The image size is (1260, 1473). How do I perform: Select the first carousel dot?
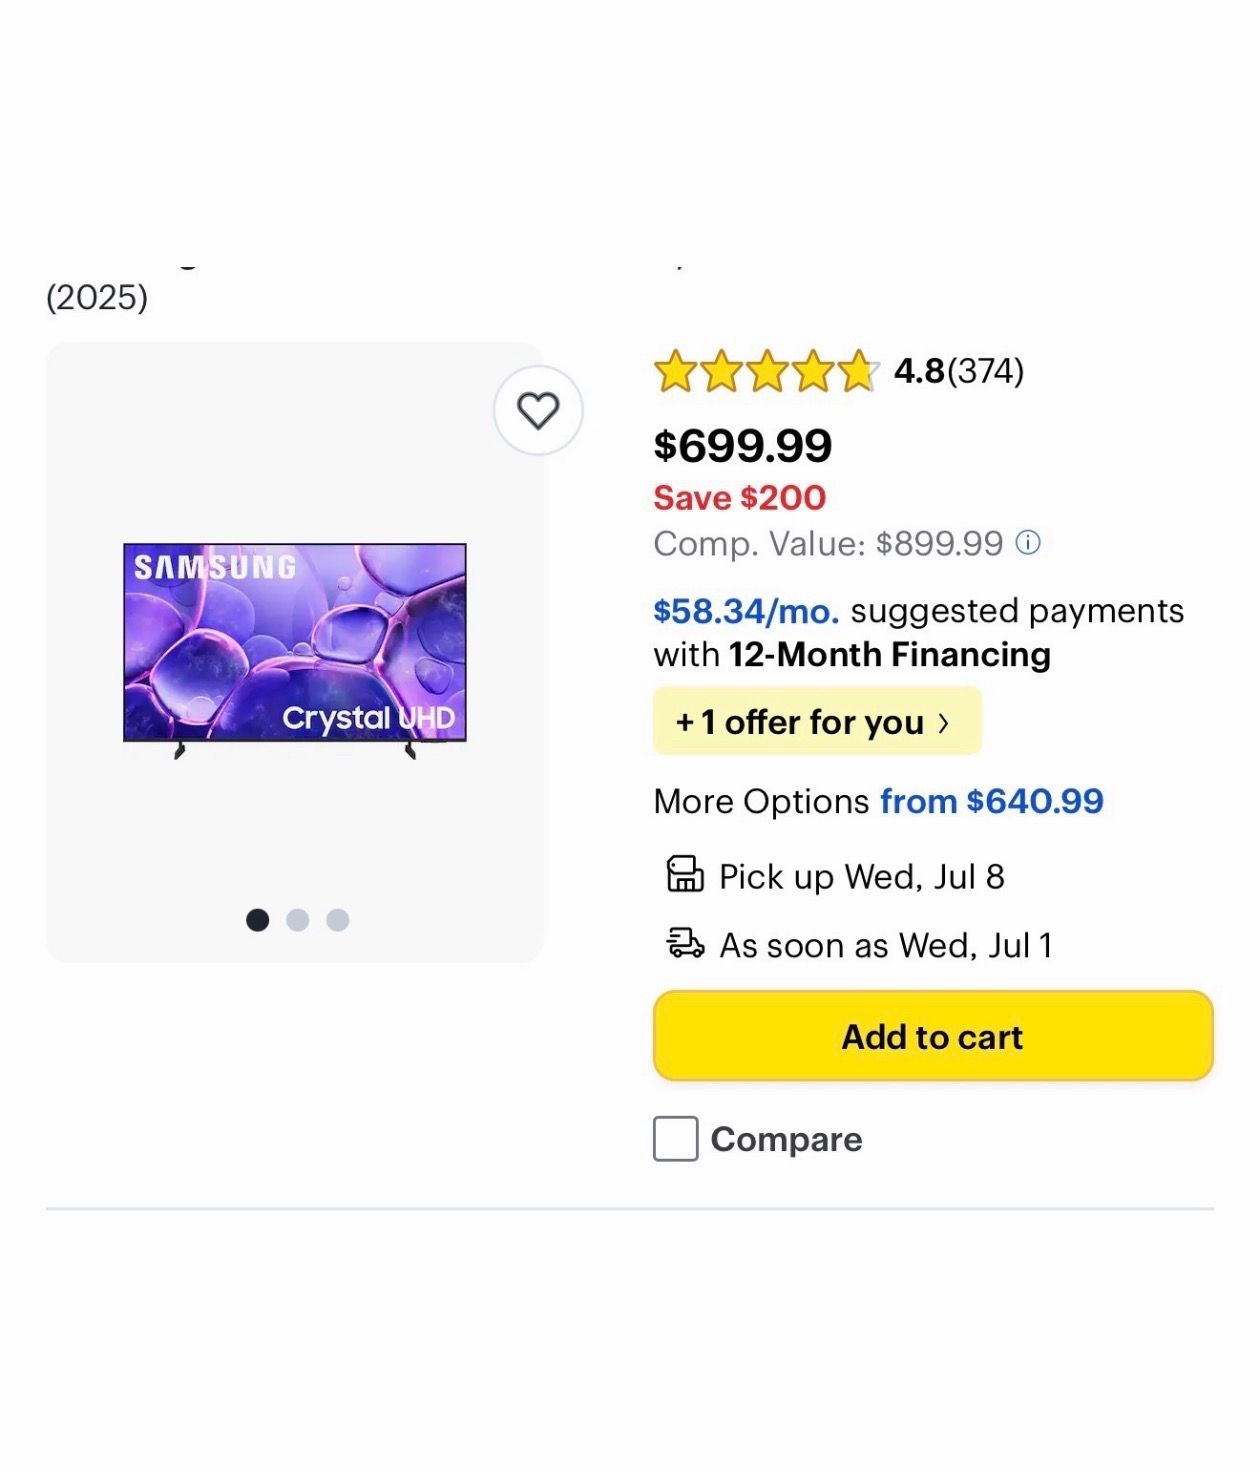pos(258,920)
